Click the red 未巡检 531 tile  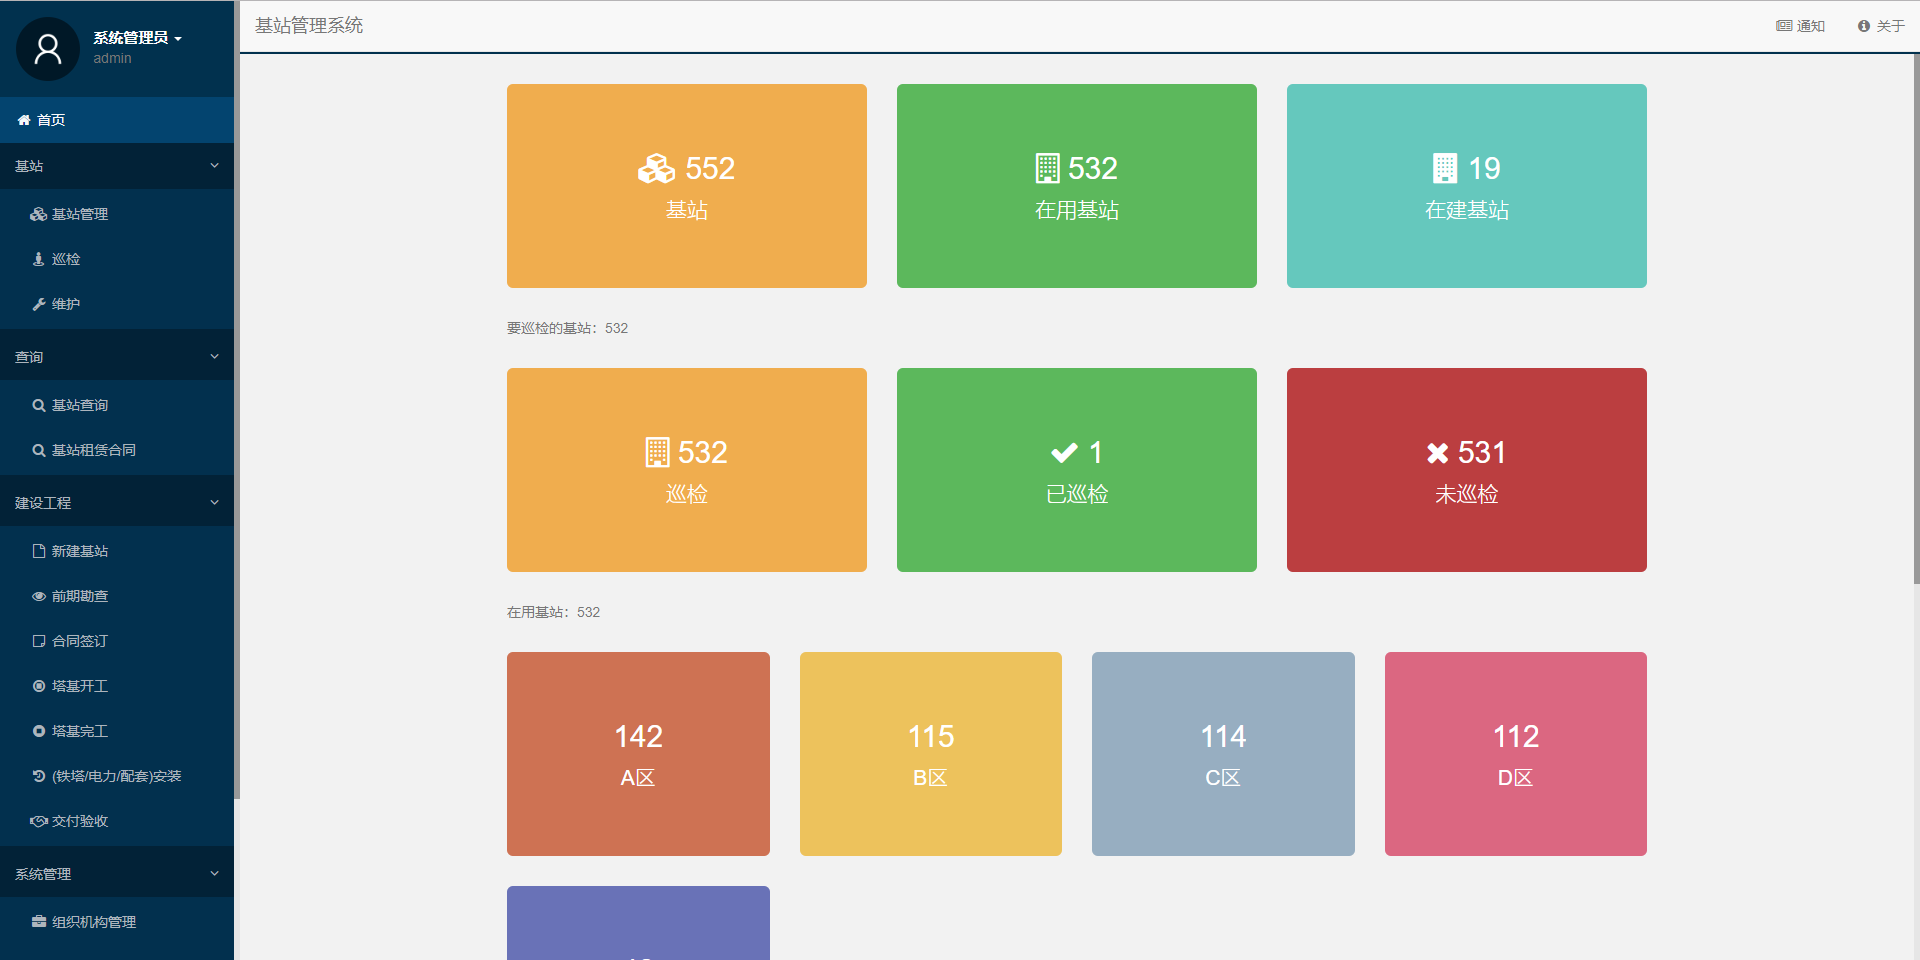point(1466,470)
